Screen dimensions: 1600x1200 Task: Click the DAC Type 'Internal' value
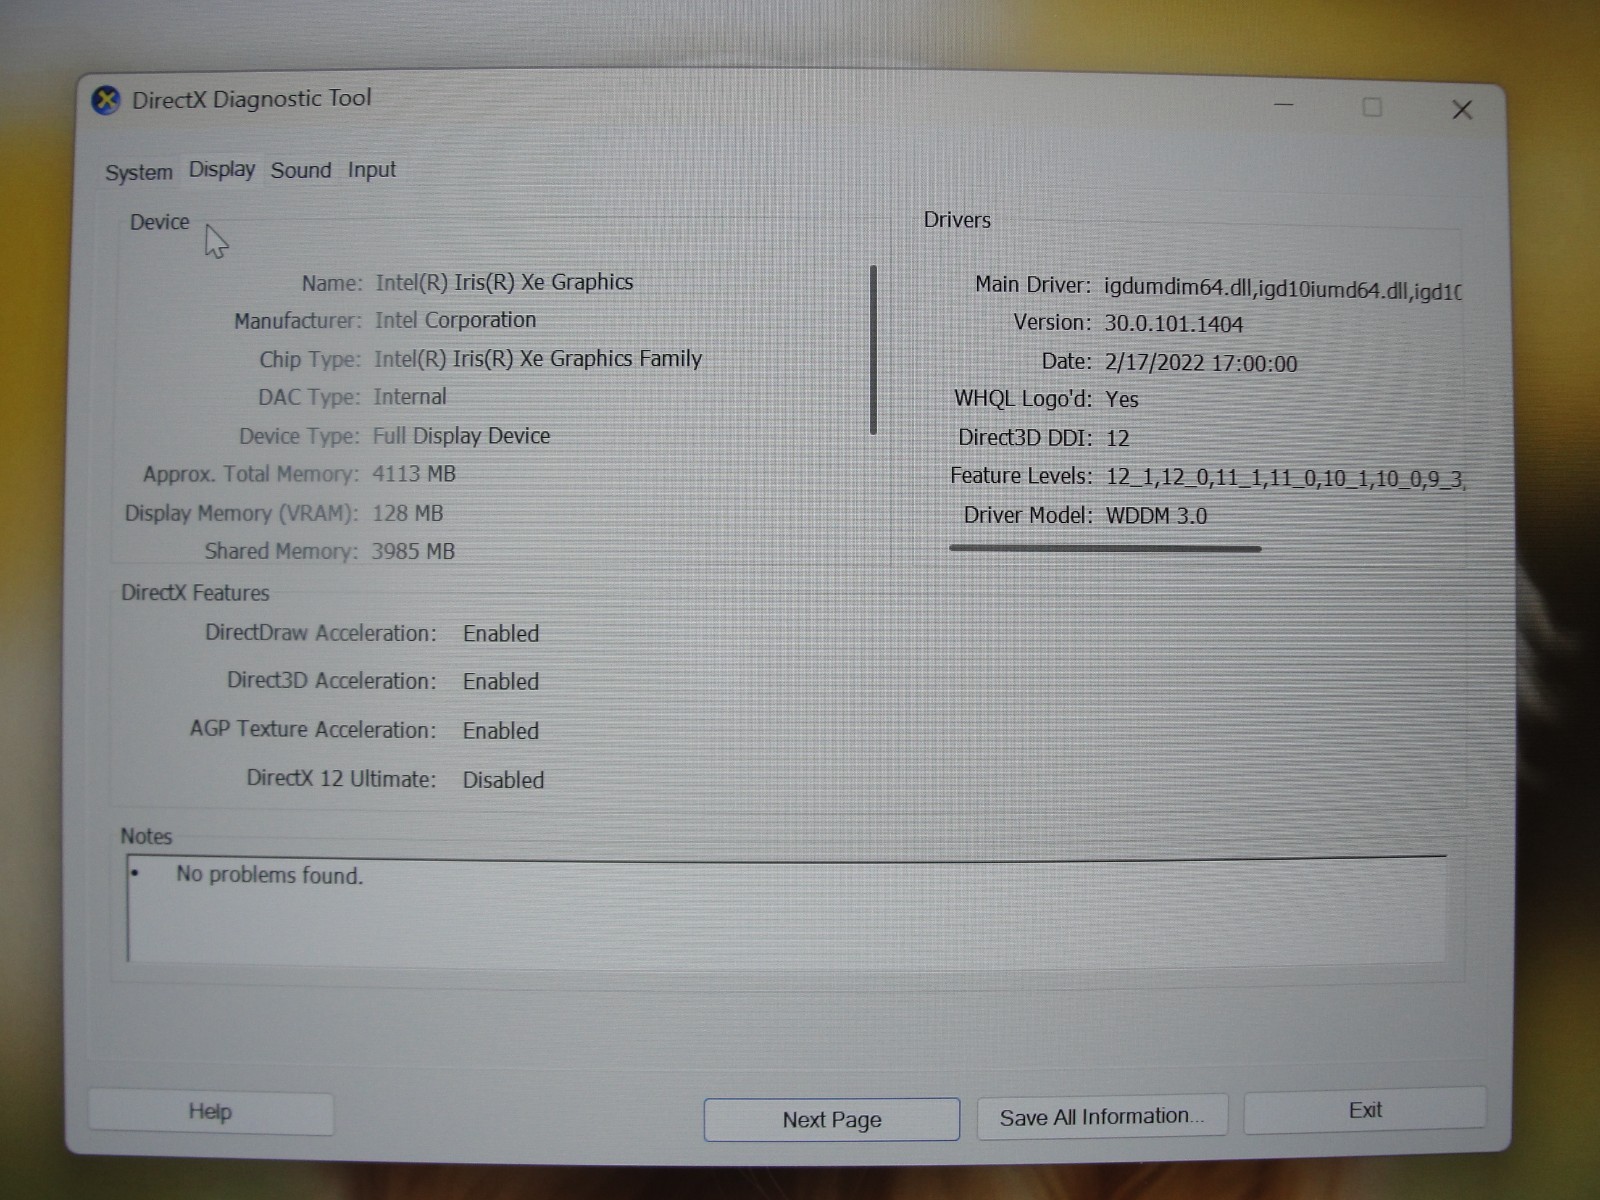[410, 397]
